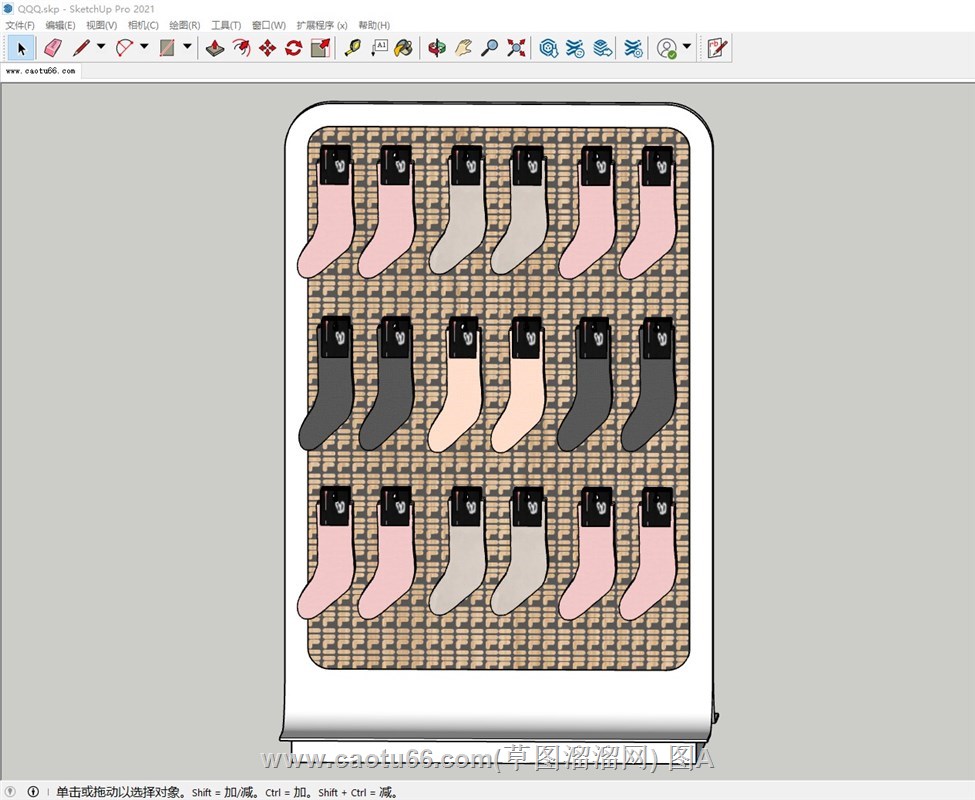Expand the Line tool dropdown arrow
975x800 pixels.
(101, 47)
